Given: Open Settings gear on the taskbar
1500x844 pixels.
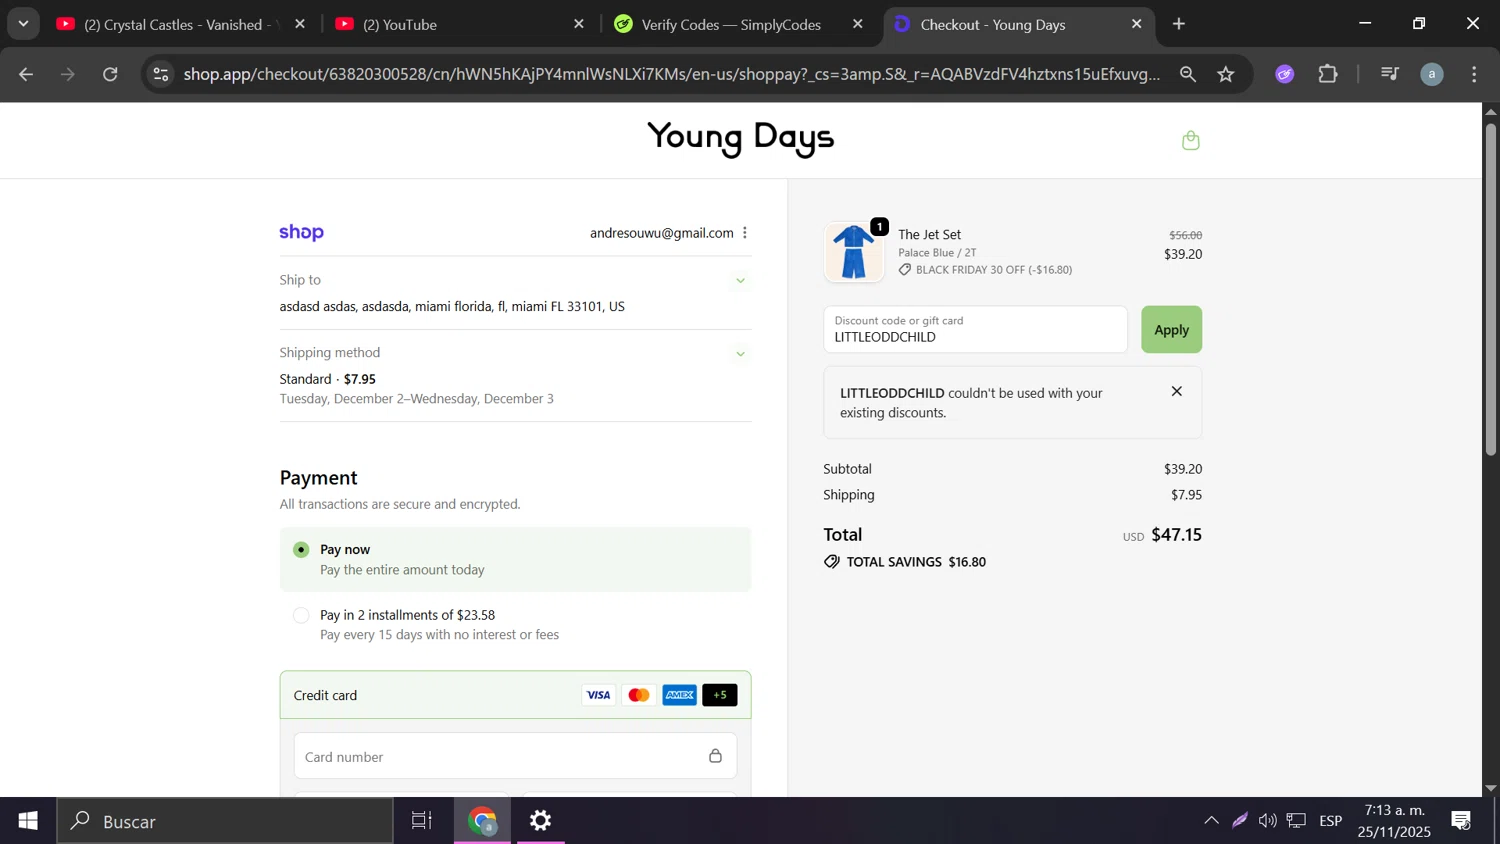Looking at the screenshot, I should (x=541, y=821).
